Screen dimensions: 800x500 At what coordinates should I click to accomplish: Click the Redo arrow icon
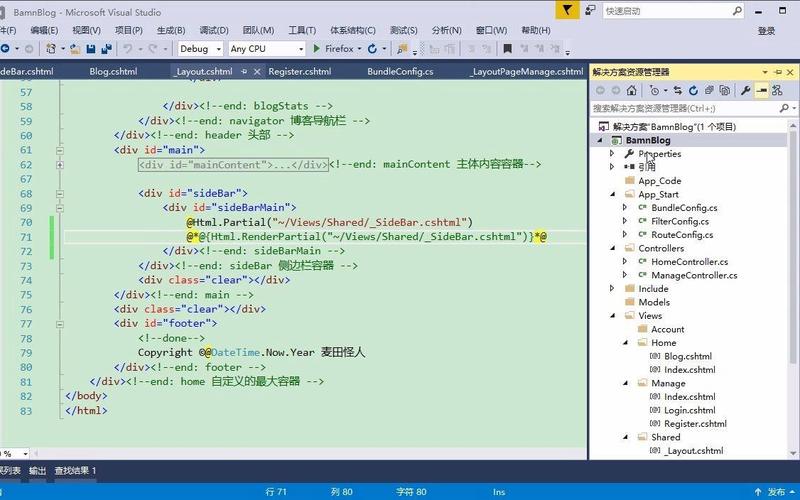pos(153,49)
